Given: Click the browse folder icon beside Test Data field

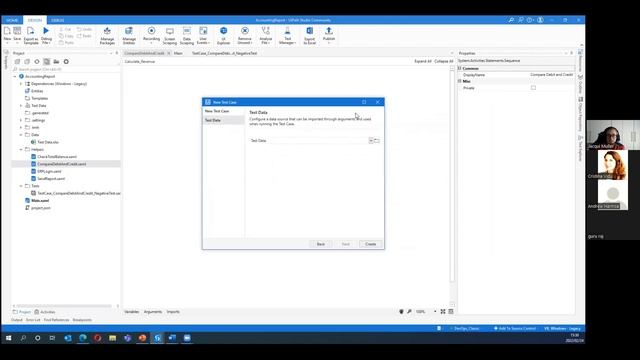Looking at the screenshot, I should point(377,140).
